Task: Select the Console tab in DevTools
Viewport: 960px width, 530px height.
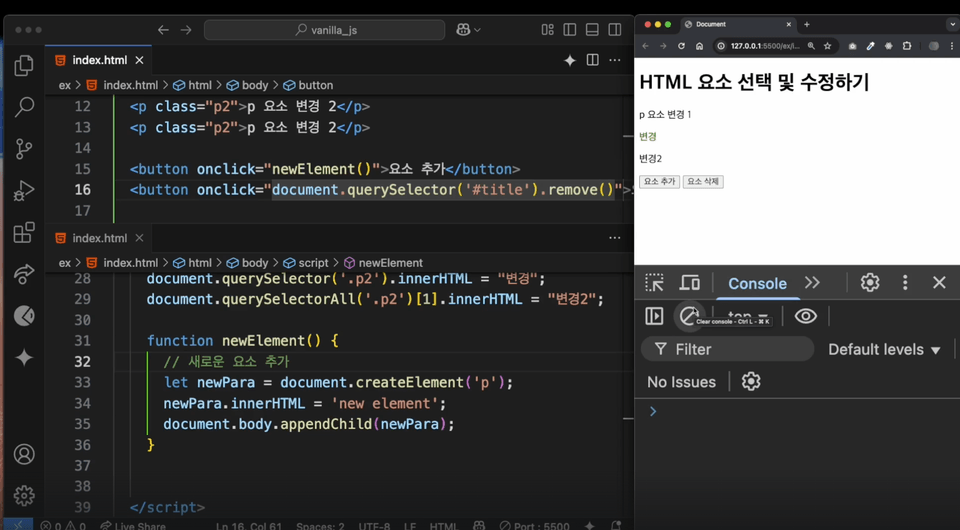Action: (x=757, y=283)
